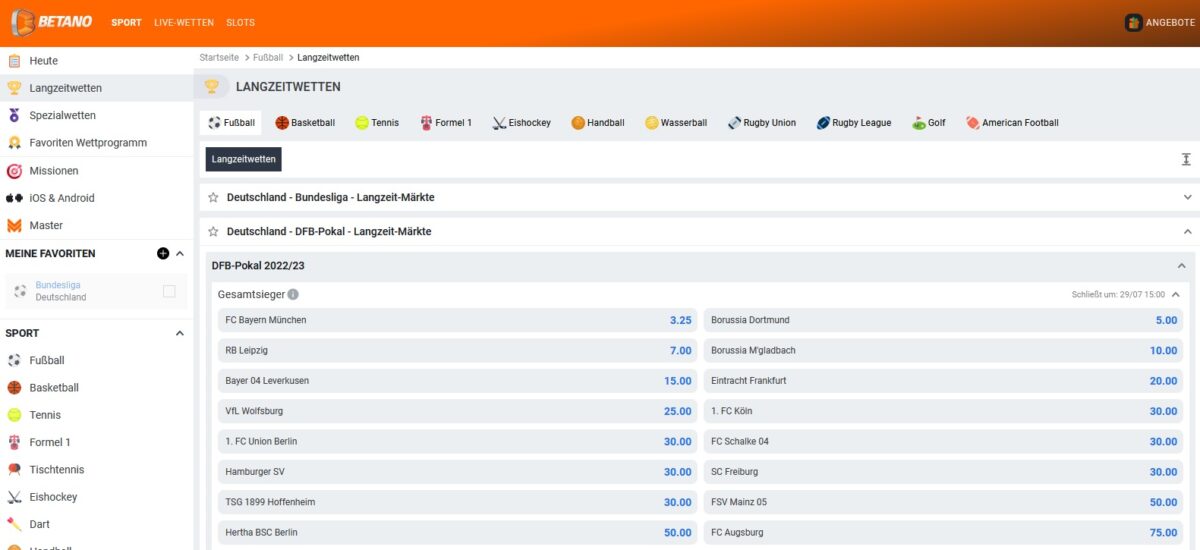Click the dark Langzeitwetten filter button
Screen dimensions: 1200x550
[x=244, y=159]
